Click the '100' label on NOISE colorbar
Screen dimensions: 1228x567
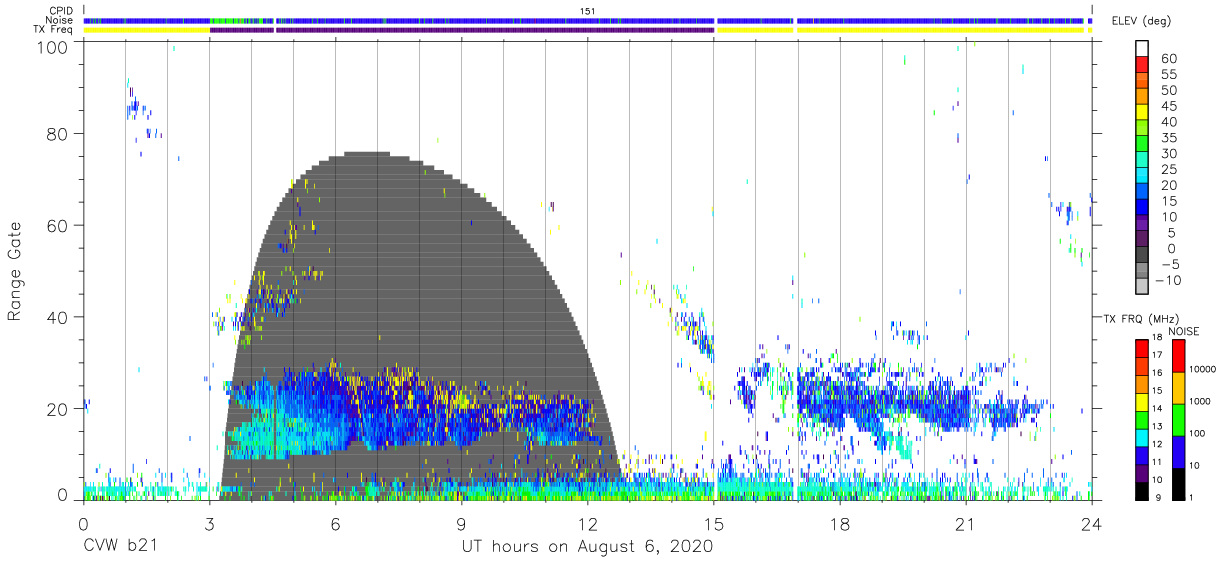point(1199,434)
